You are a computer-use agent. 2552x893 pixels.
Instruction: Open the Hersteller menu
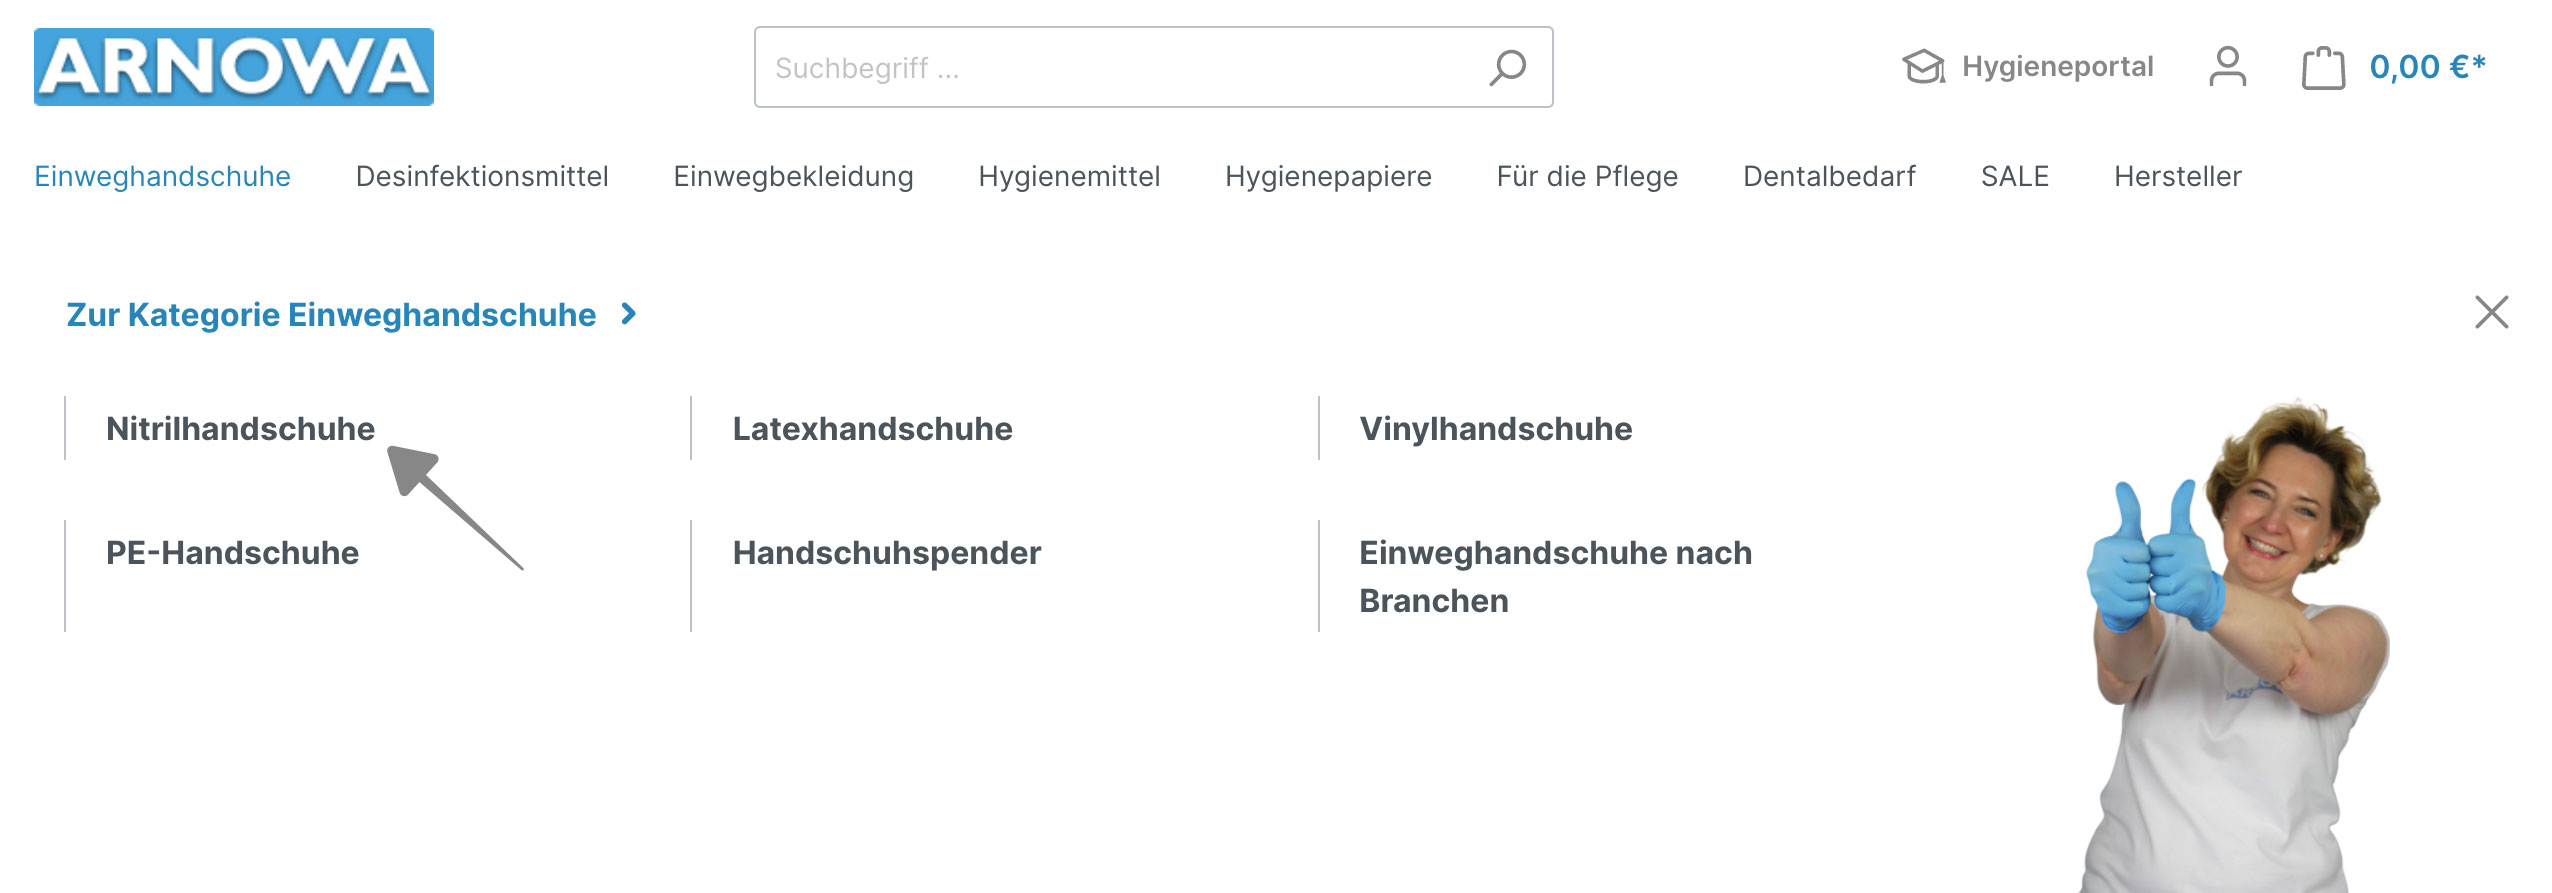(2177, 176)
